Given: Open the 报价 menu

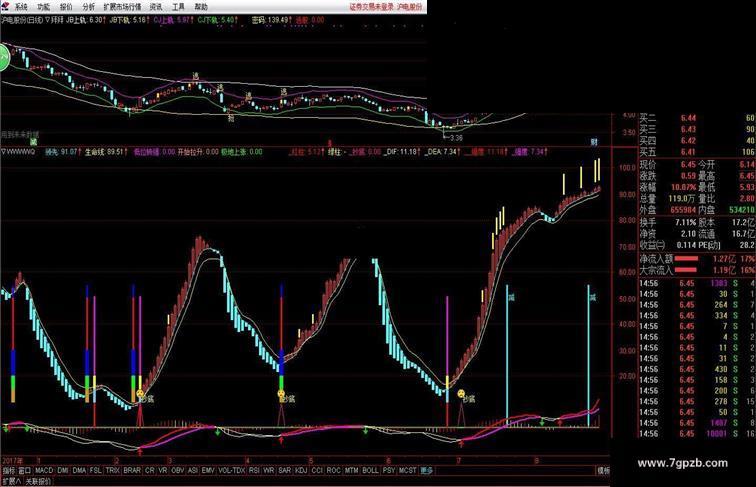Looking at the screenshot, I should [66, 7].
